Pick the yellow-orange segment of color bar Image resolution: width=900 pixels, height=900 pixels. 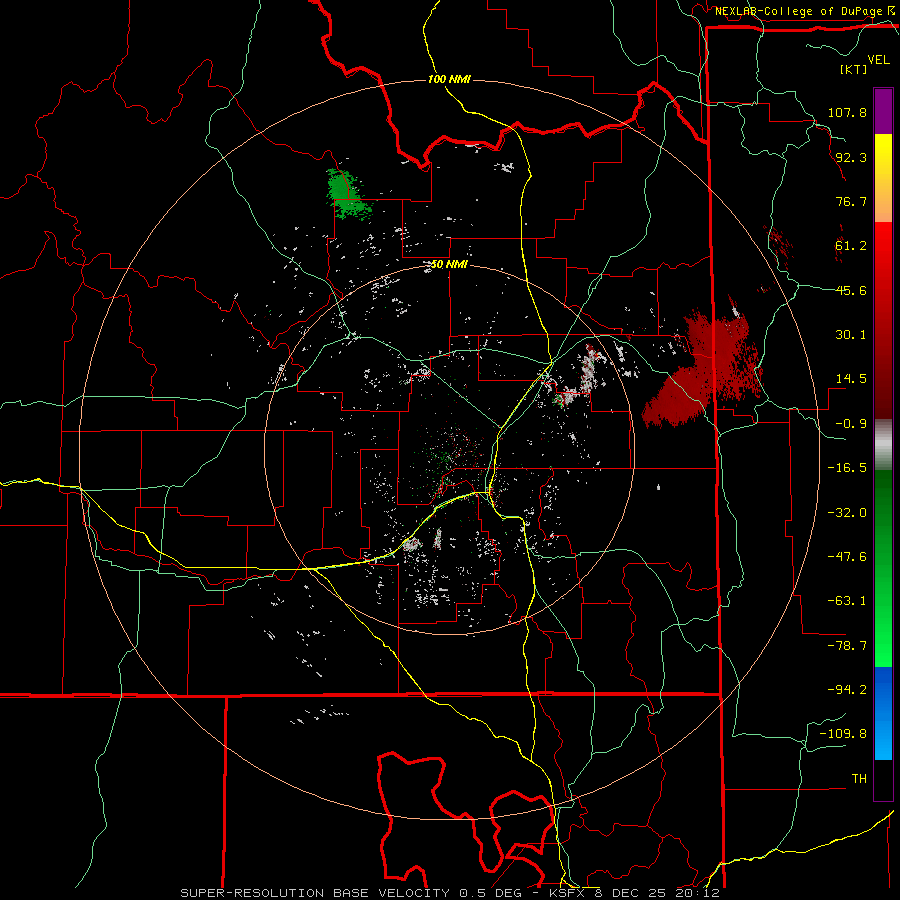point(883,178)
